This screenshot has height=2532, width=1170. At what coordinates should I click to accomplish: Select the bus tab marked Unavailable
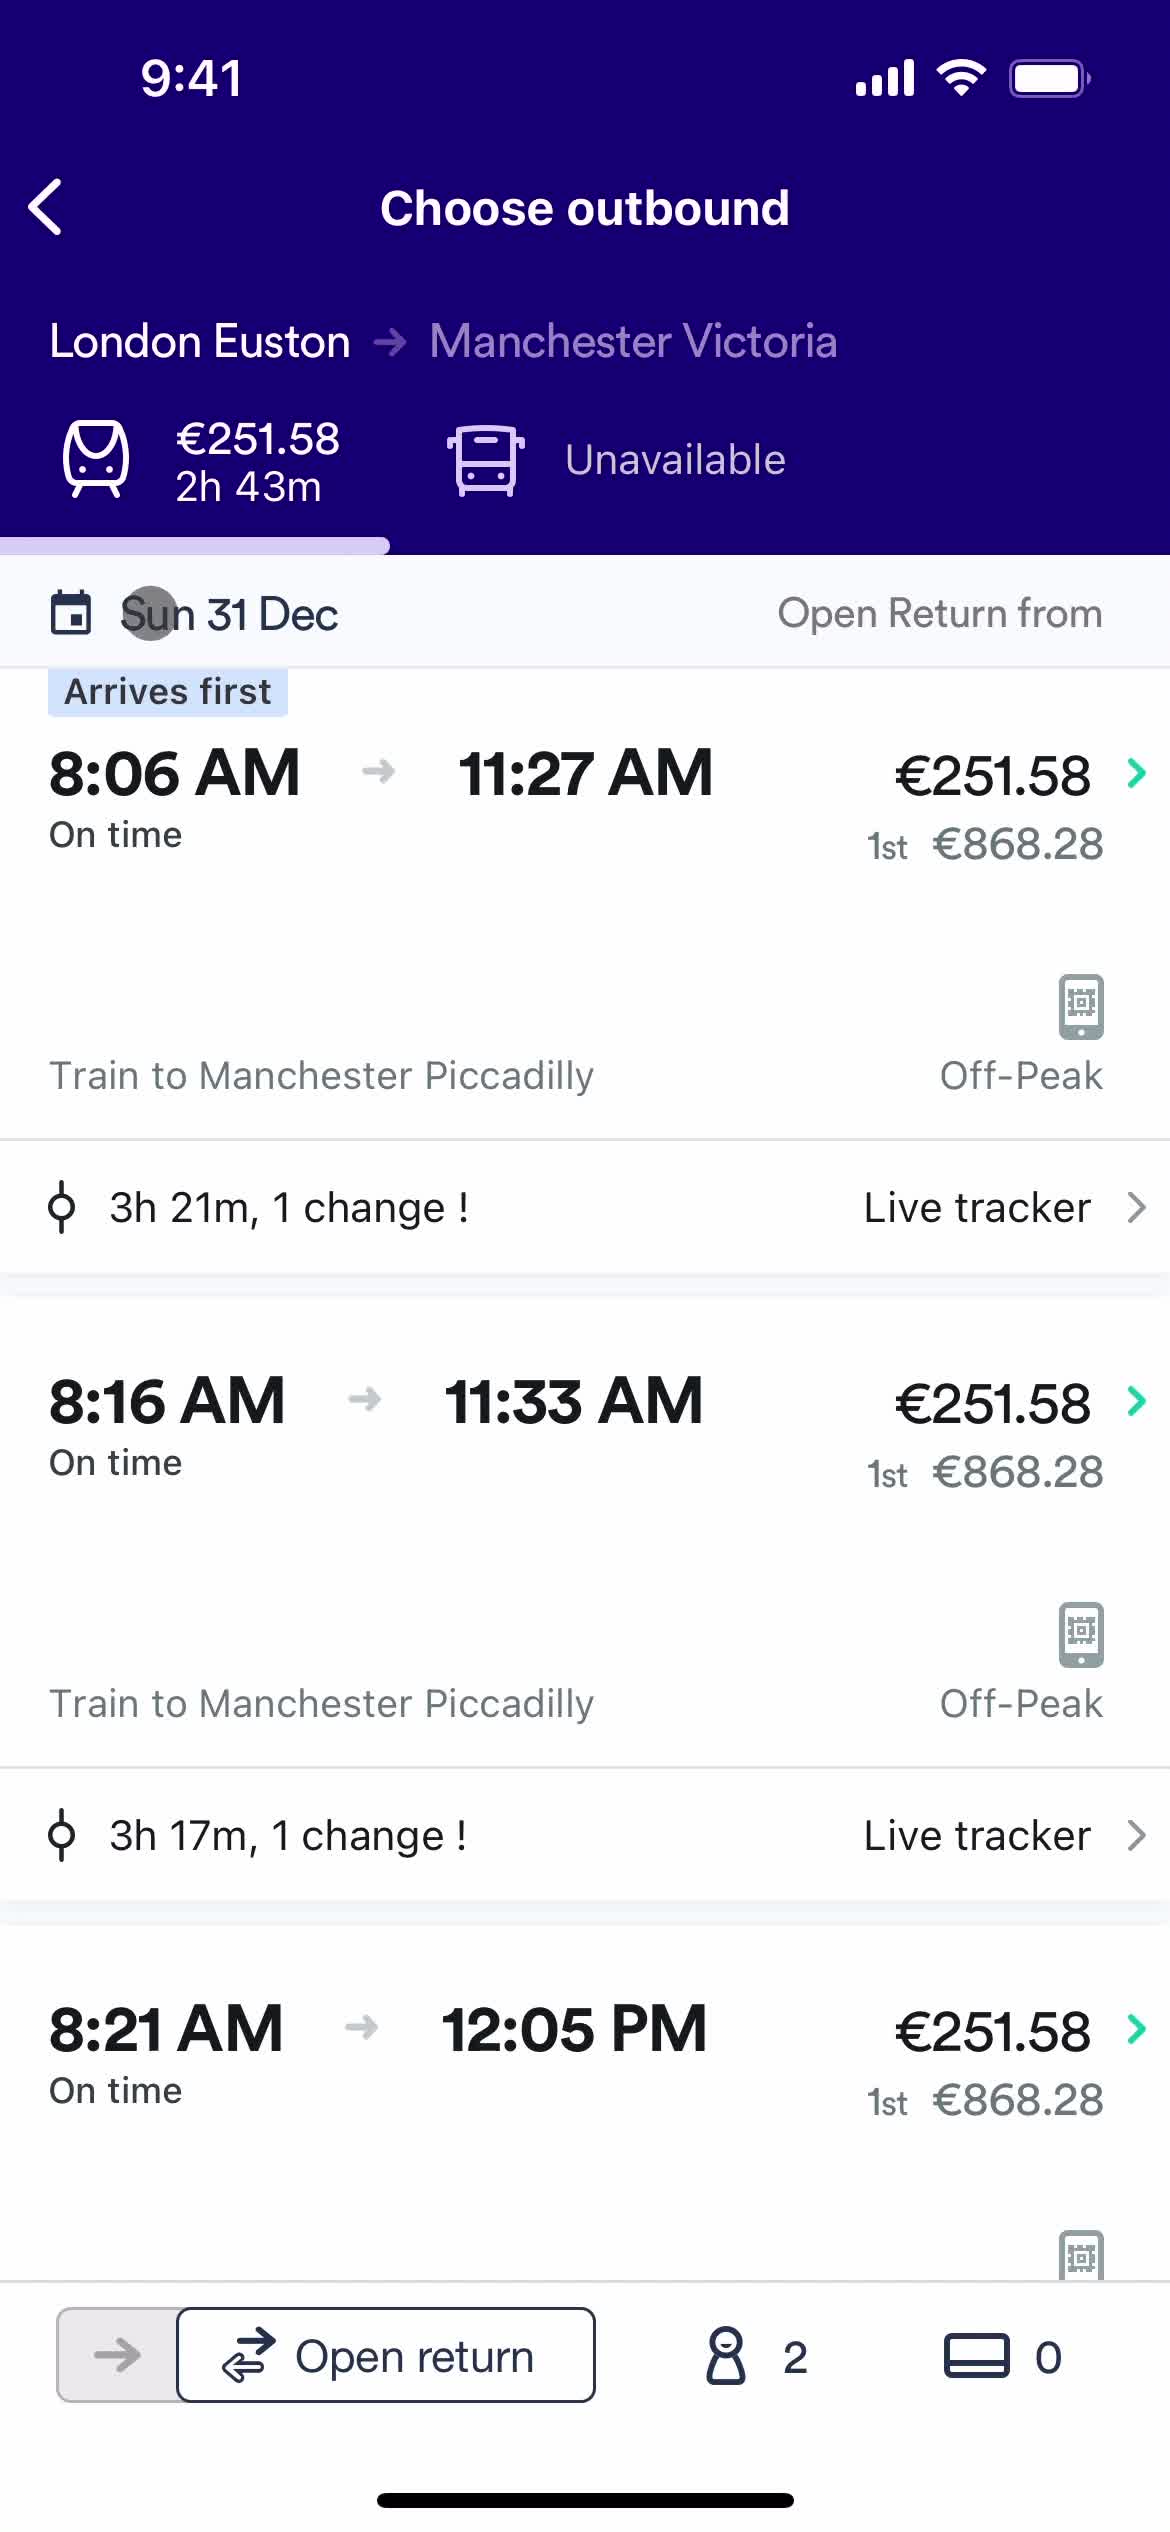[x=616, y=460]
